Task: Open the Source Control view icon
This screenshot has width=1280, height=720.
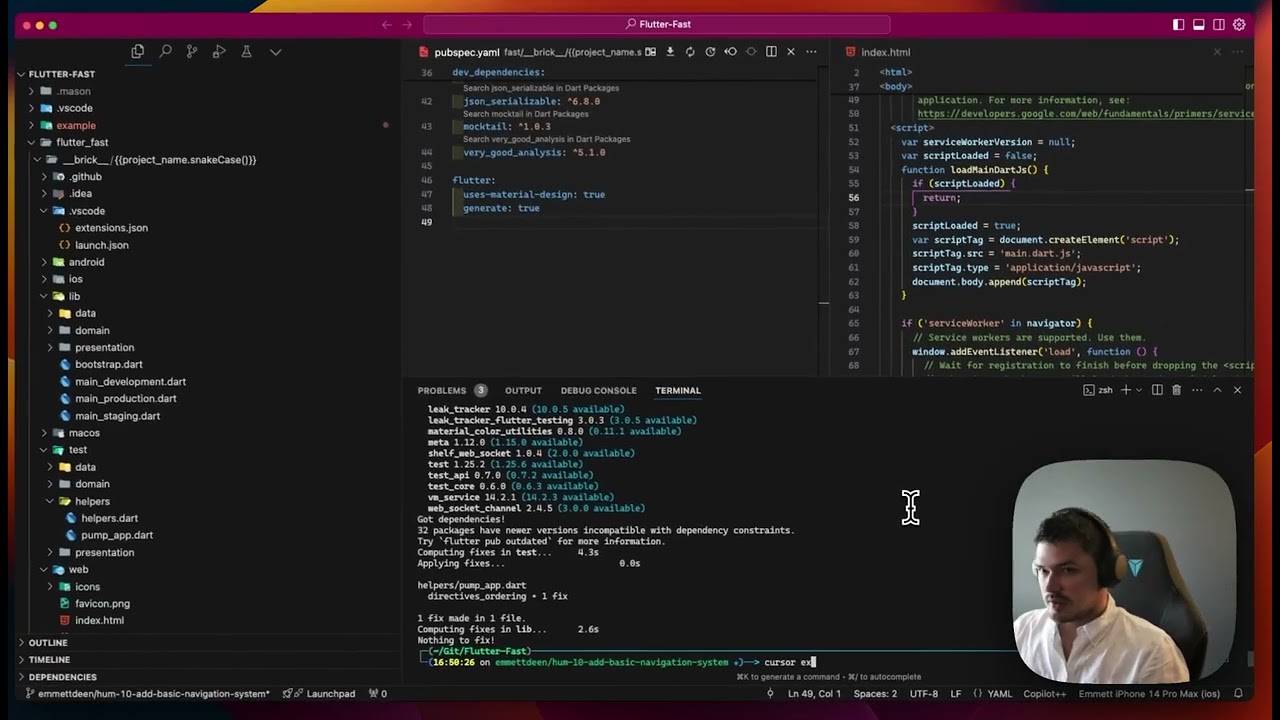Action: tap(192, 52)
